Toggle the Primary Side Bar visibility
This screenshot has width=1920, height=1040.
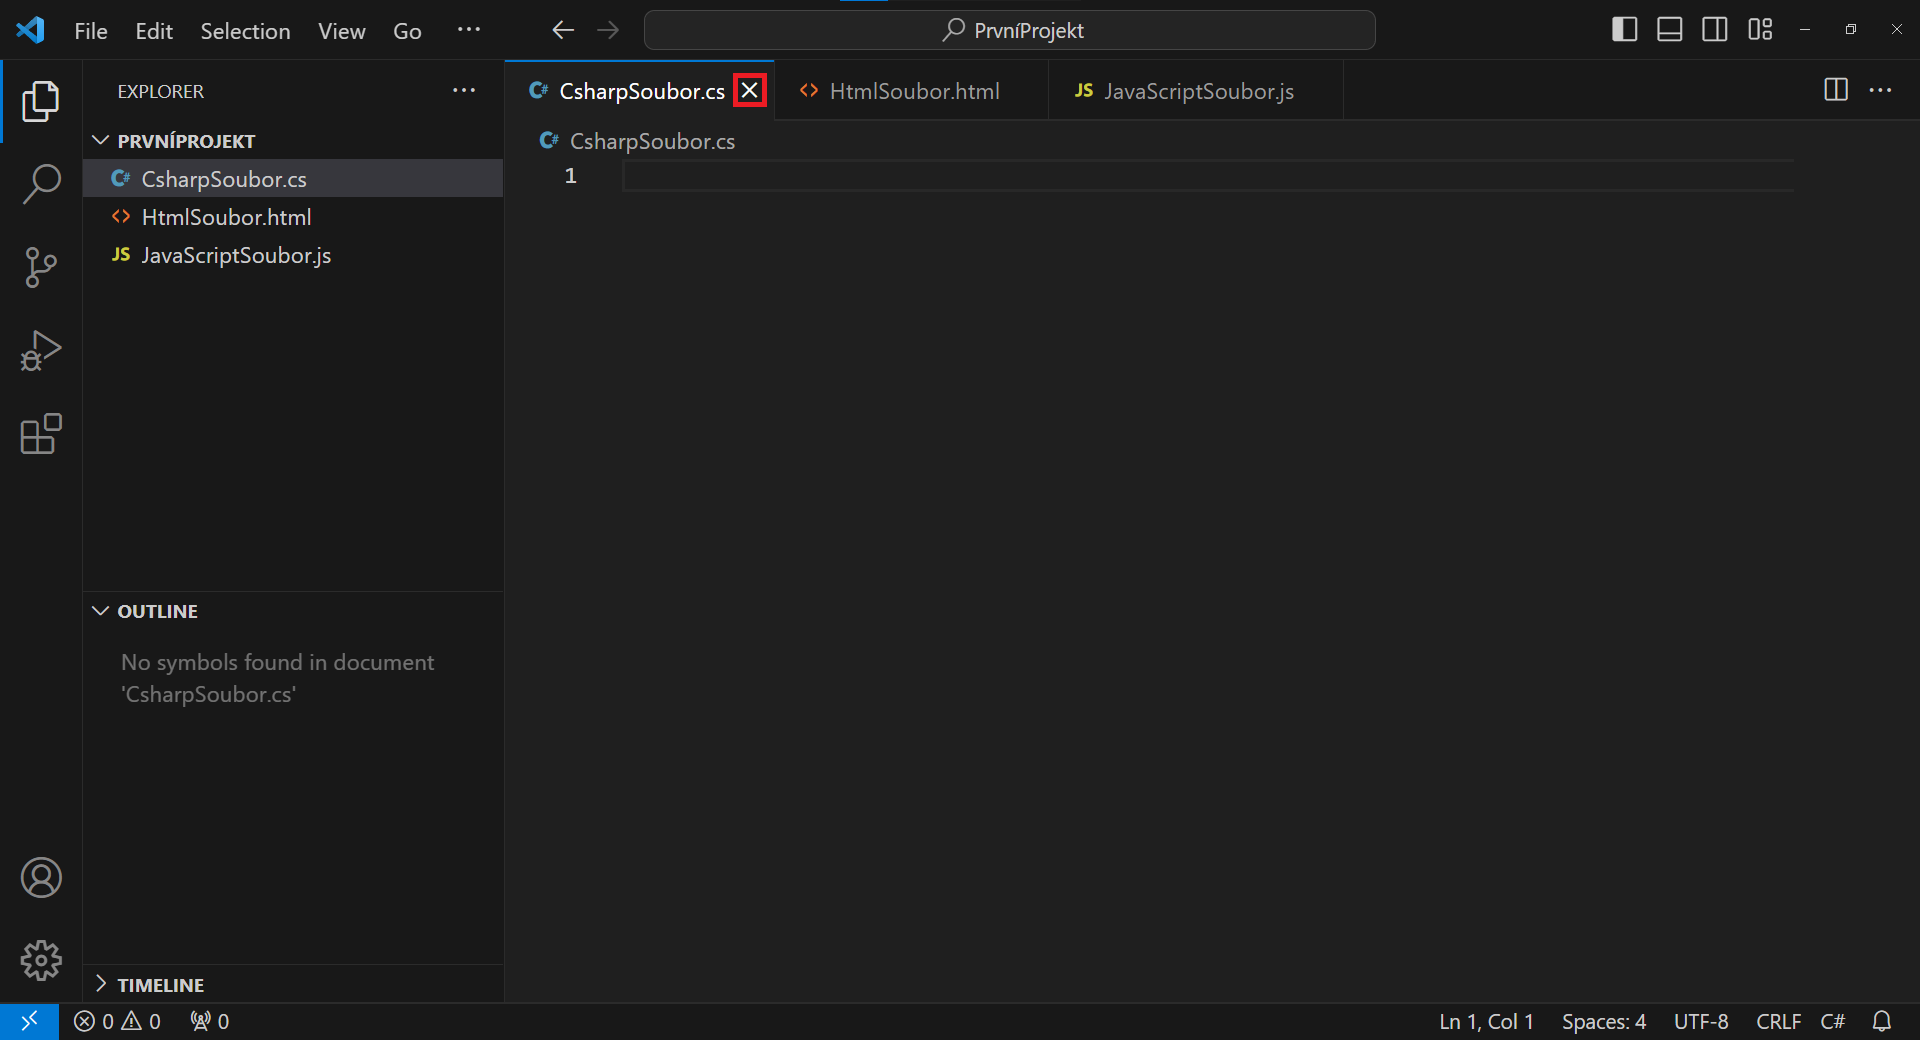[1623, 29]
